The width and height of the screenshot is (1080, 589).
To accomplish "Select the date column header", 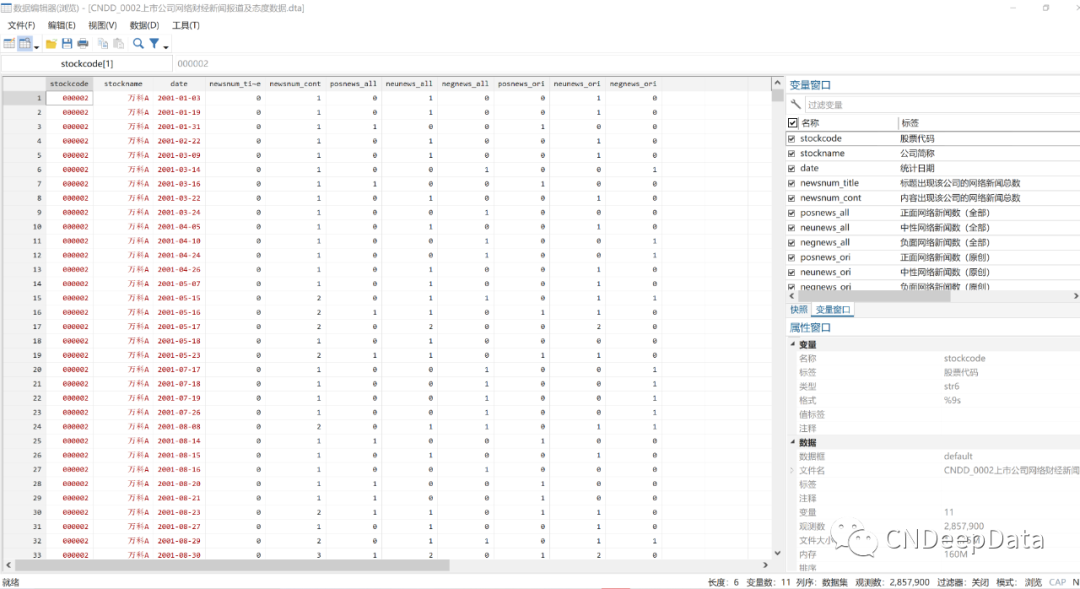I will (179, 83).
